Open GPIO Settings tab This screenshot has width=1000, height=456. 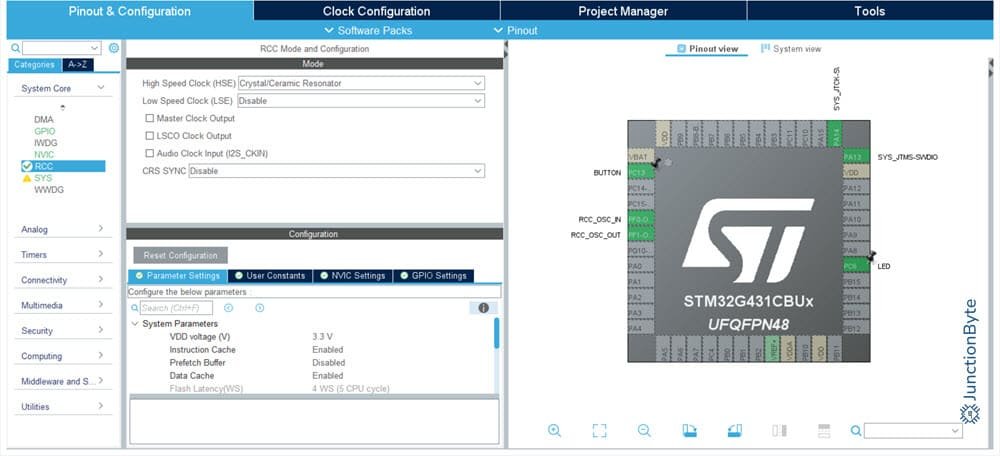[x=434, y=276]
